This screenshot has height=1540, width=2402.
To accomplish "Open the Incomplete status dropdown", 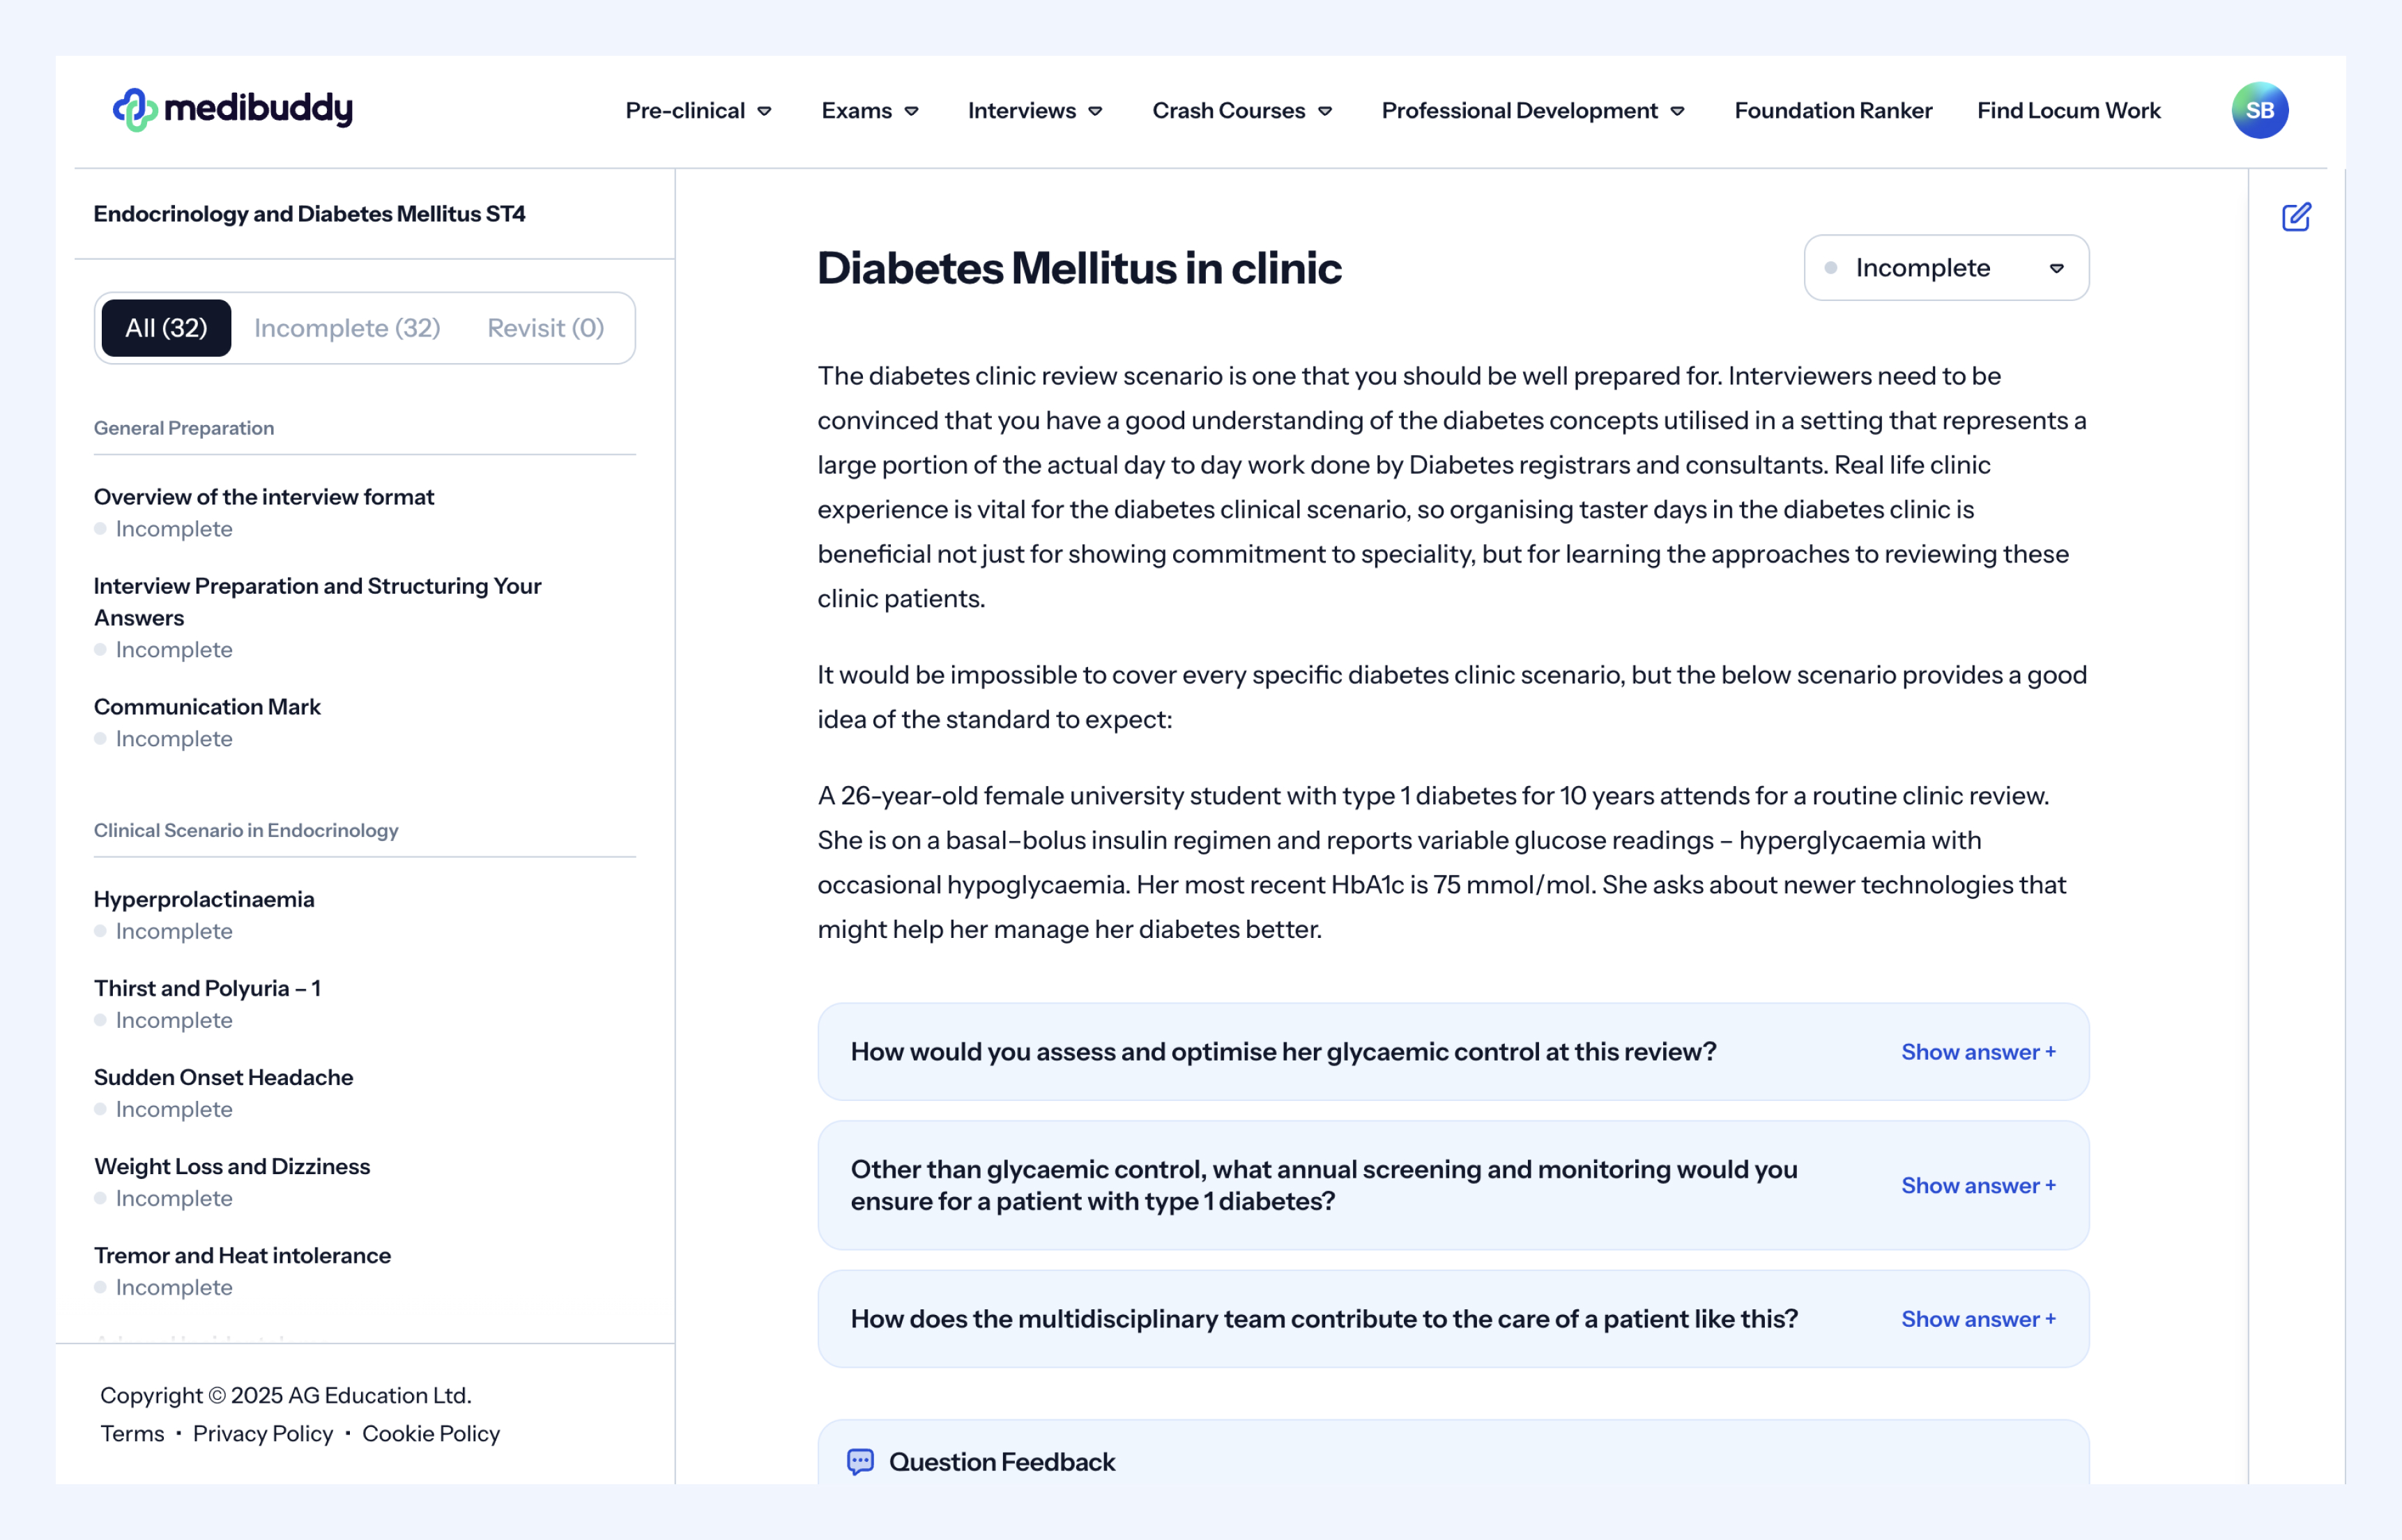I will click(x=1945, y=268).
